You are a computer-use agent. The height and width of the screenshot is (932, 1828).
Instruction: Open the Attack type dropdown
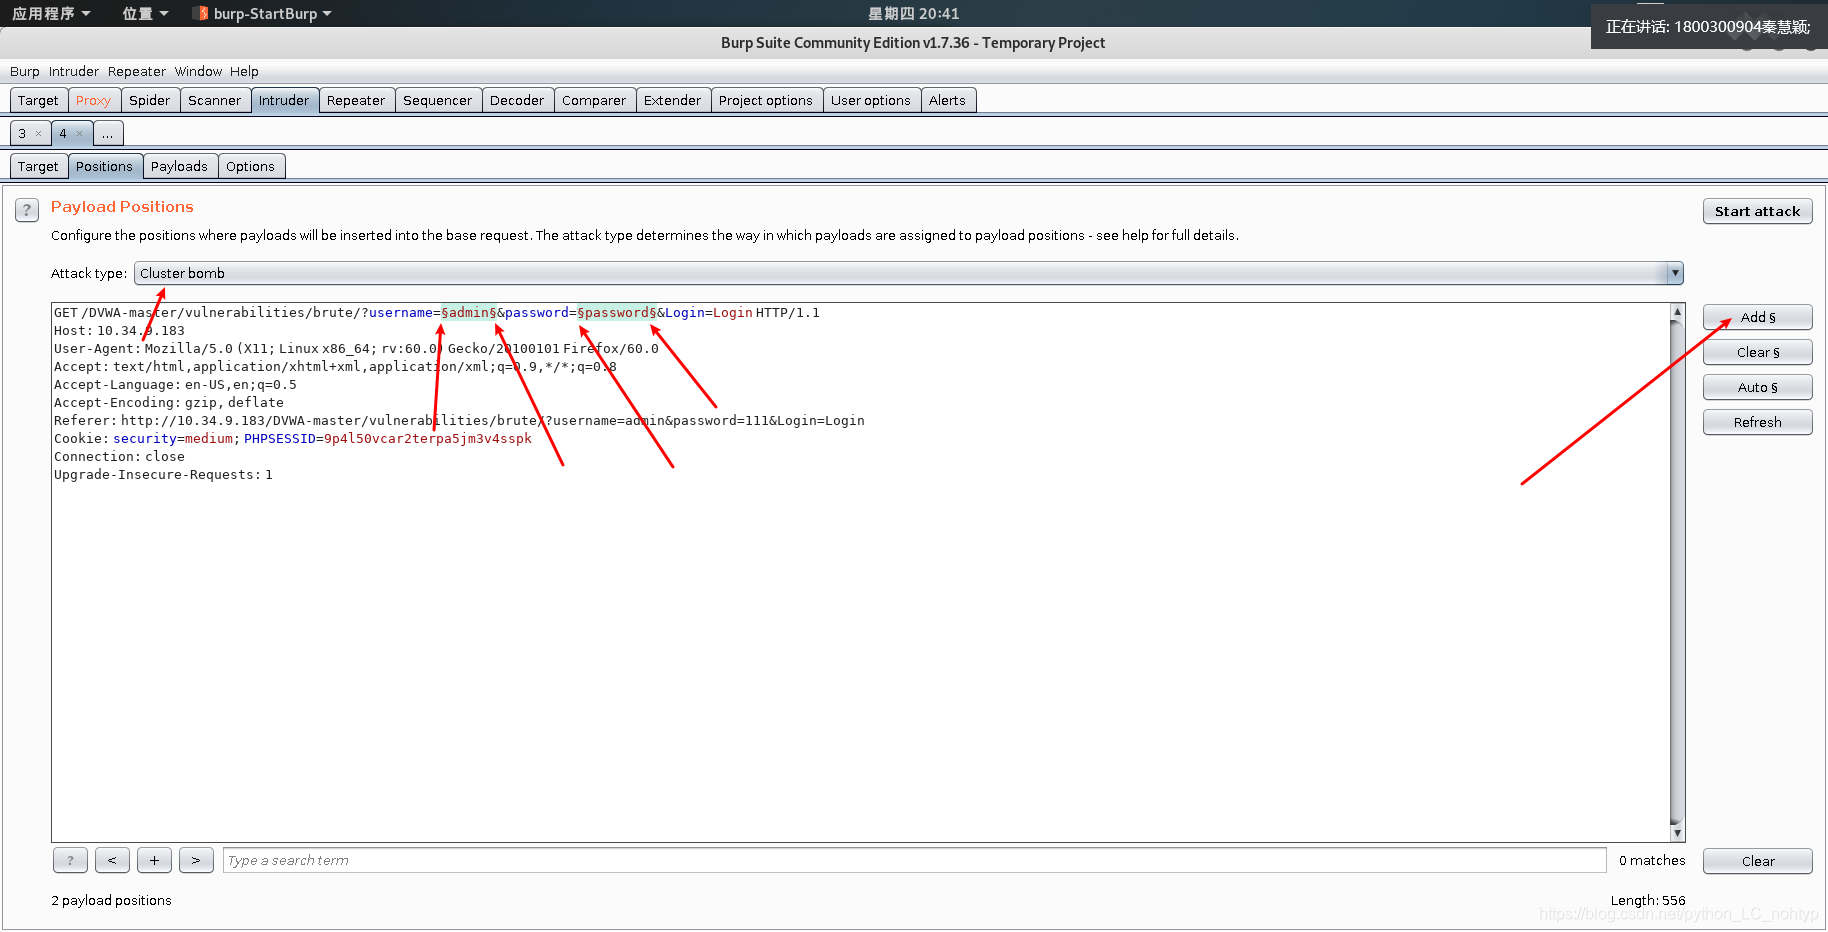click(908, 273)
